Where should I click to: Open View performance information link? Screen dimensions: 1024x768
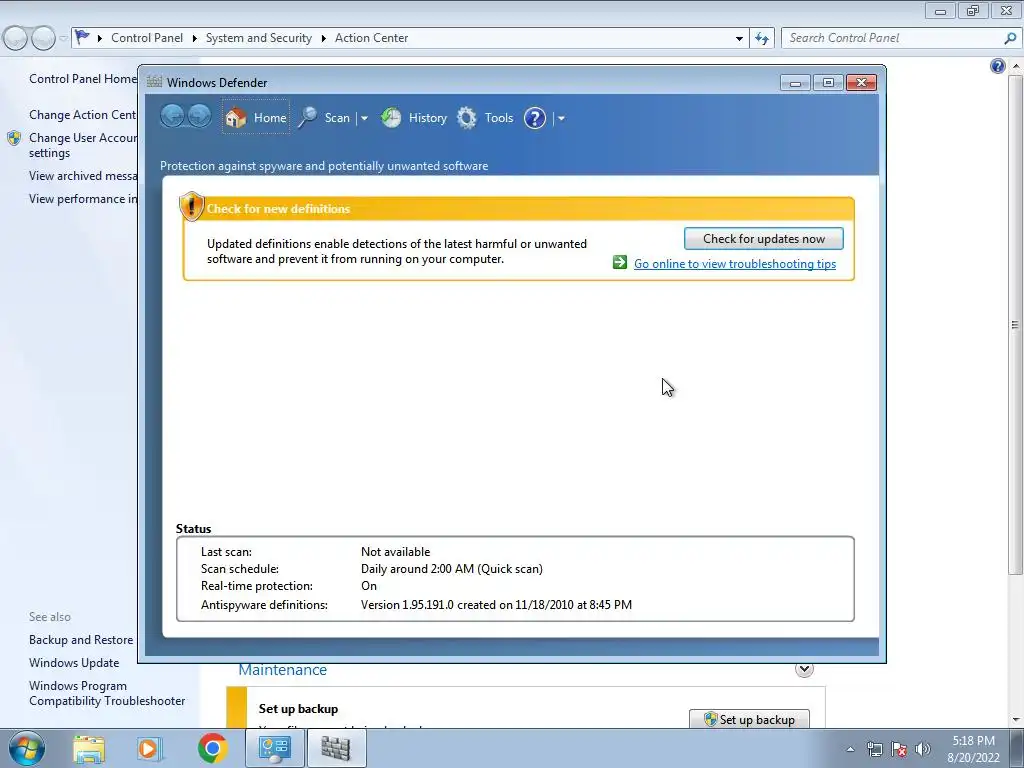pos(83,199)
